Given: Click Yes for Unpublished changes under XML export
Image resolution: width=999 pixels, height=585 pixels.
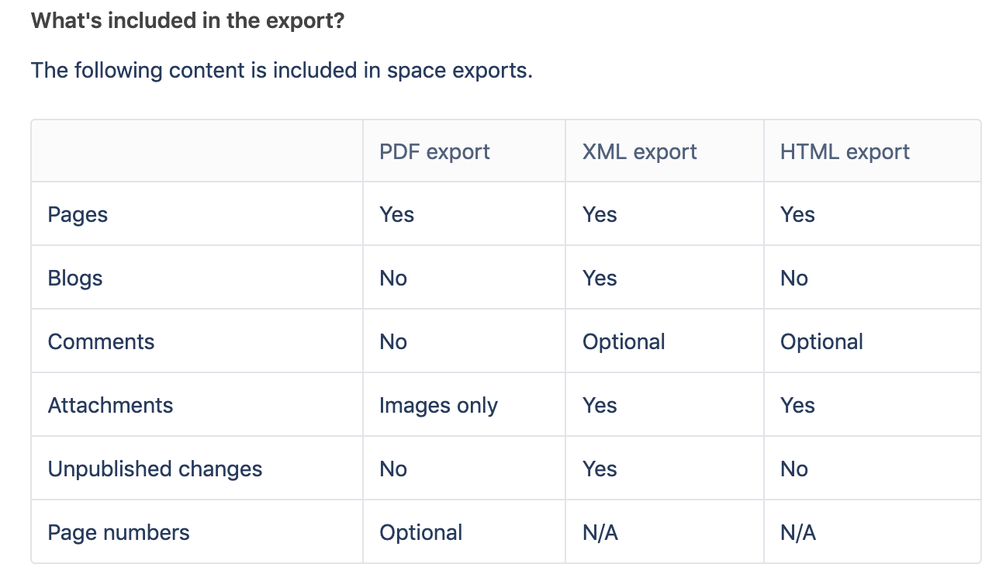Looking at the screenshot, I should (x=599, y=469).
